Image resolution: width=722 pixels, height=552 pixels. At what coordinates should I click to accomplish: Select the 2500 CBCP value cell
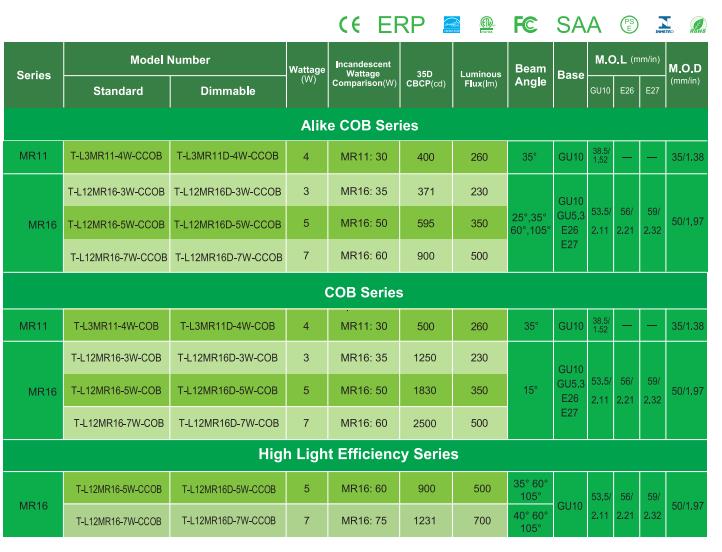coord(424,423)
